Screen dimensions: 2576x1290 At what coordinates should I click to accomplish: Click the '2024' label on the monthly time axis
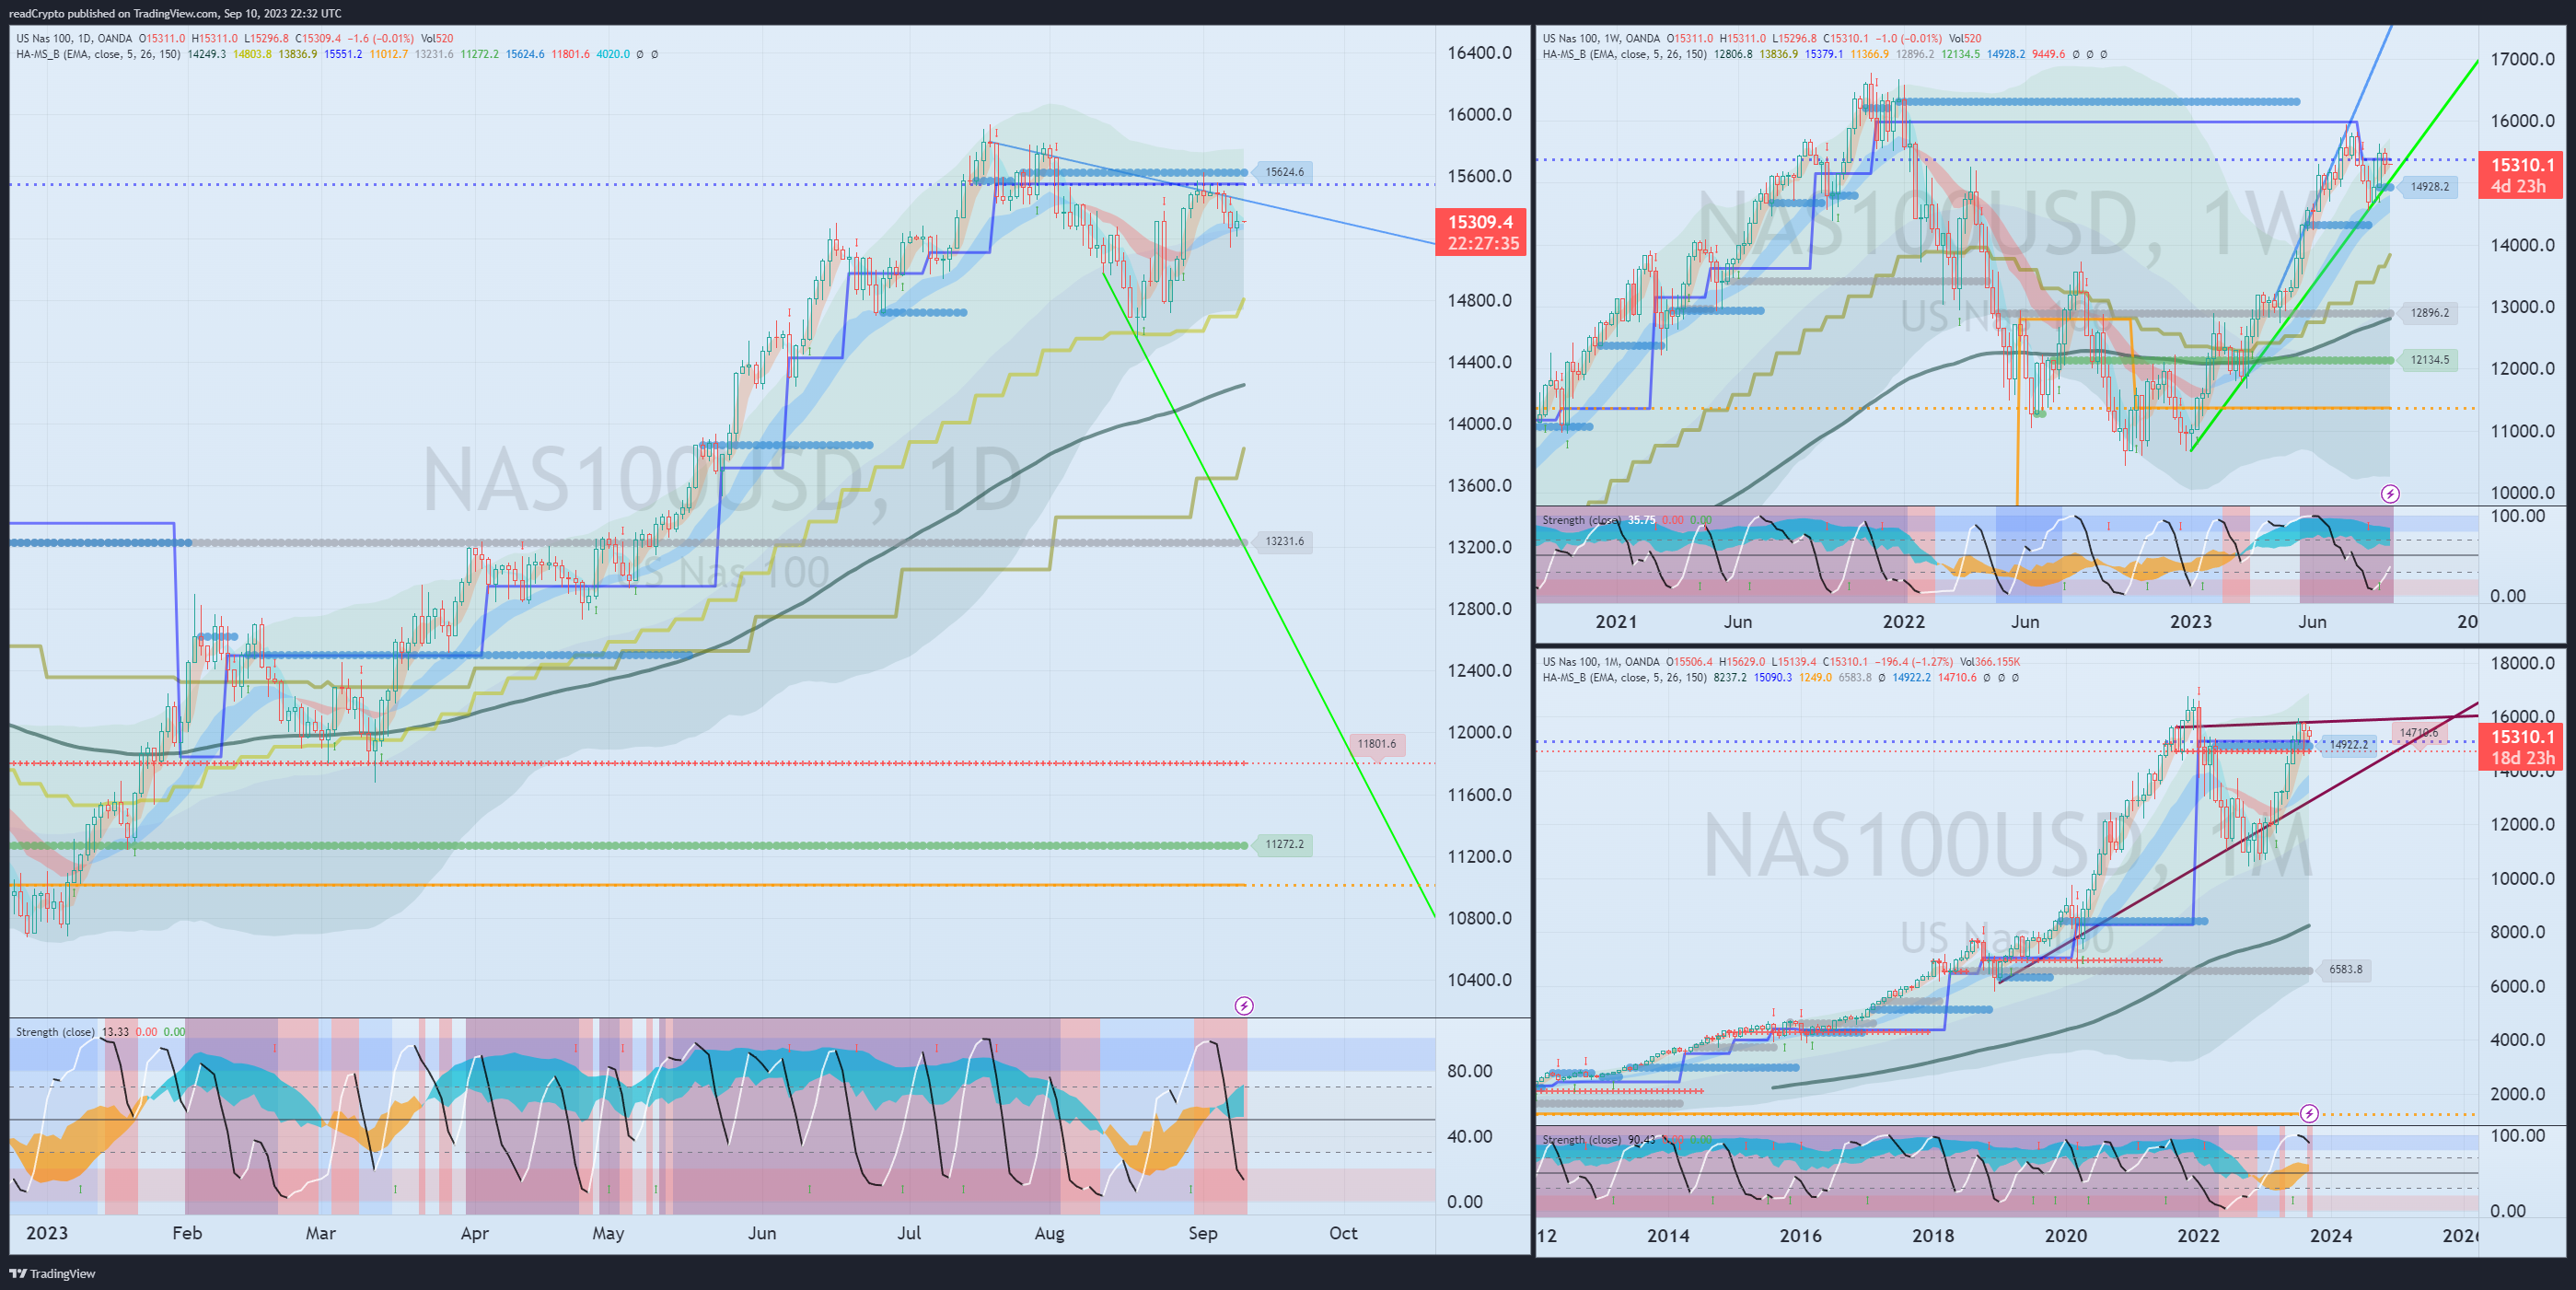point(2331,1236)
